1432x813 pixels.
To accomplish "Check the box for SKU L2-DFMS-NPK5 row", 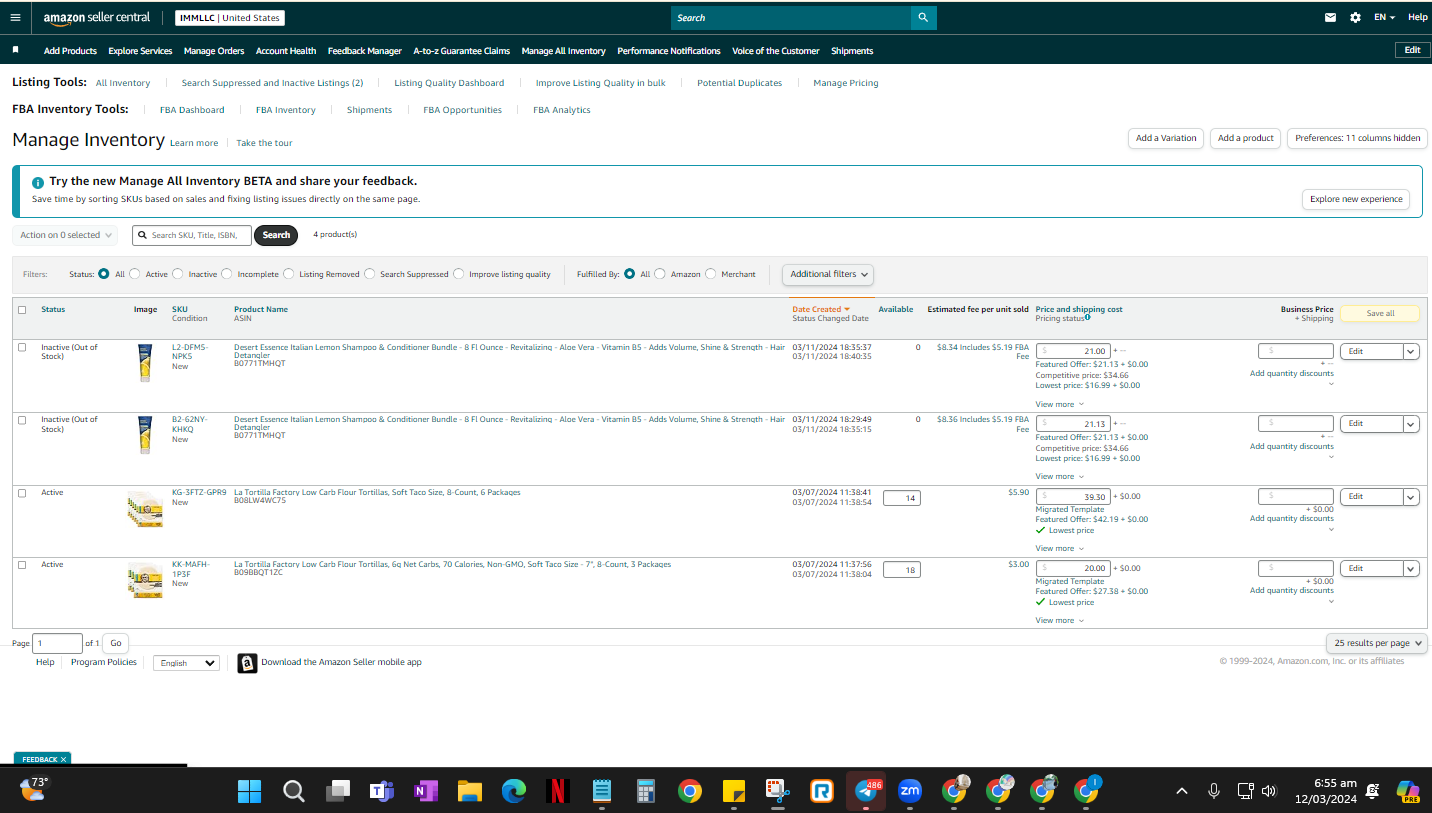I will [22, 347].
